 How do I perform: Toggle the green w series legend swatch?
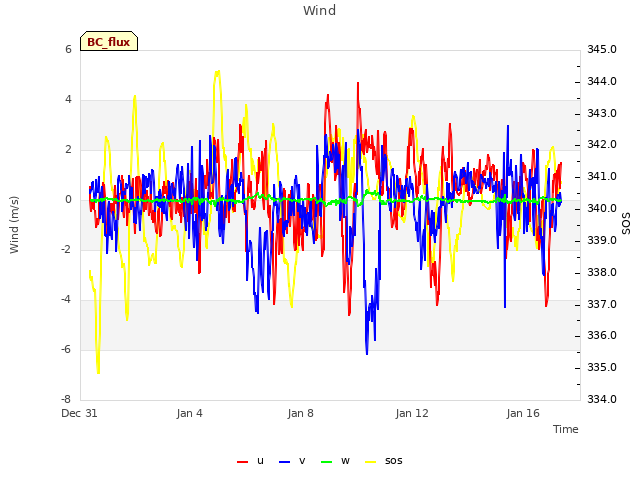click(327, 462)
